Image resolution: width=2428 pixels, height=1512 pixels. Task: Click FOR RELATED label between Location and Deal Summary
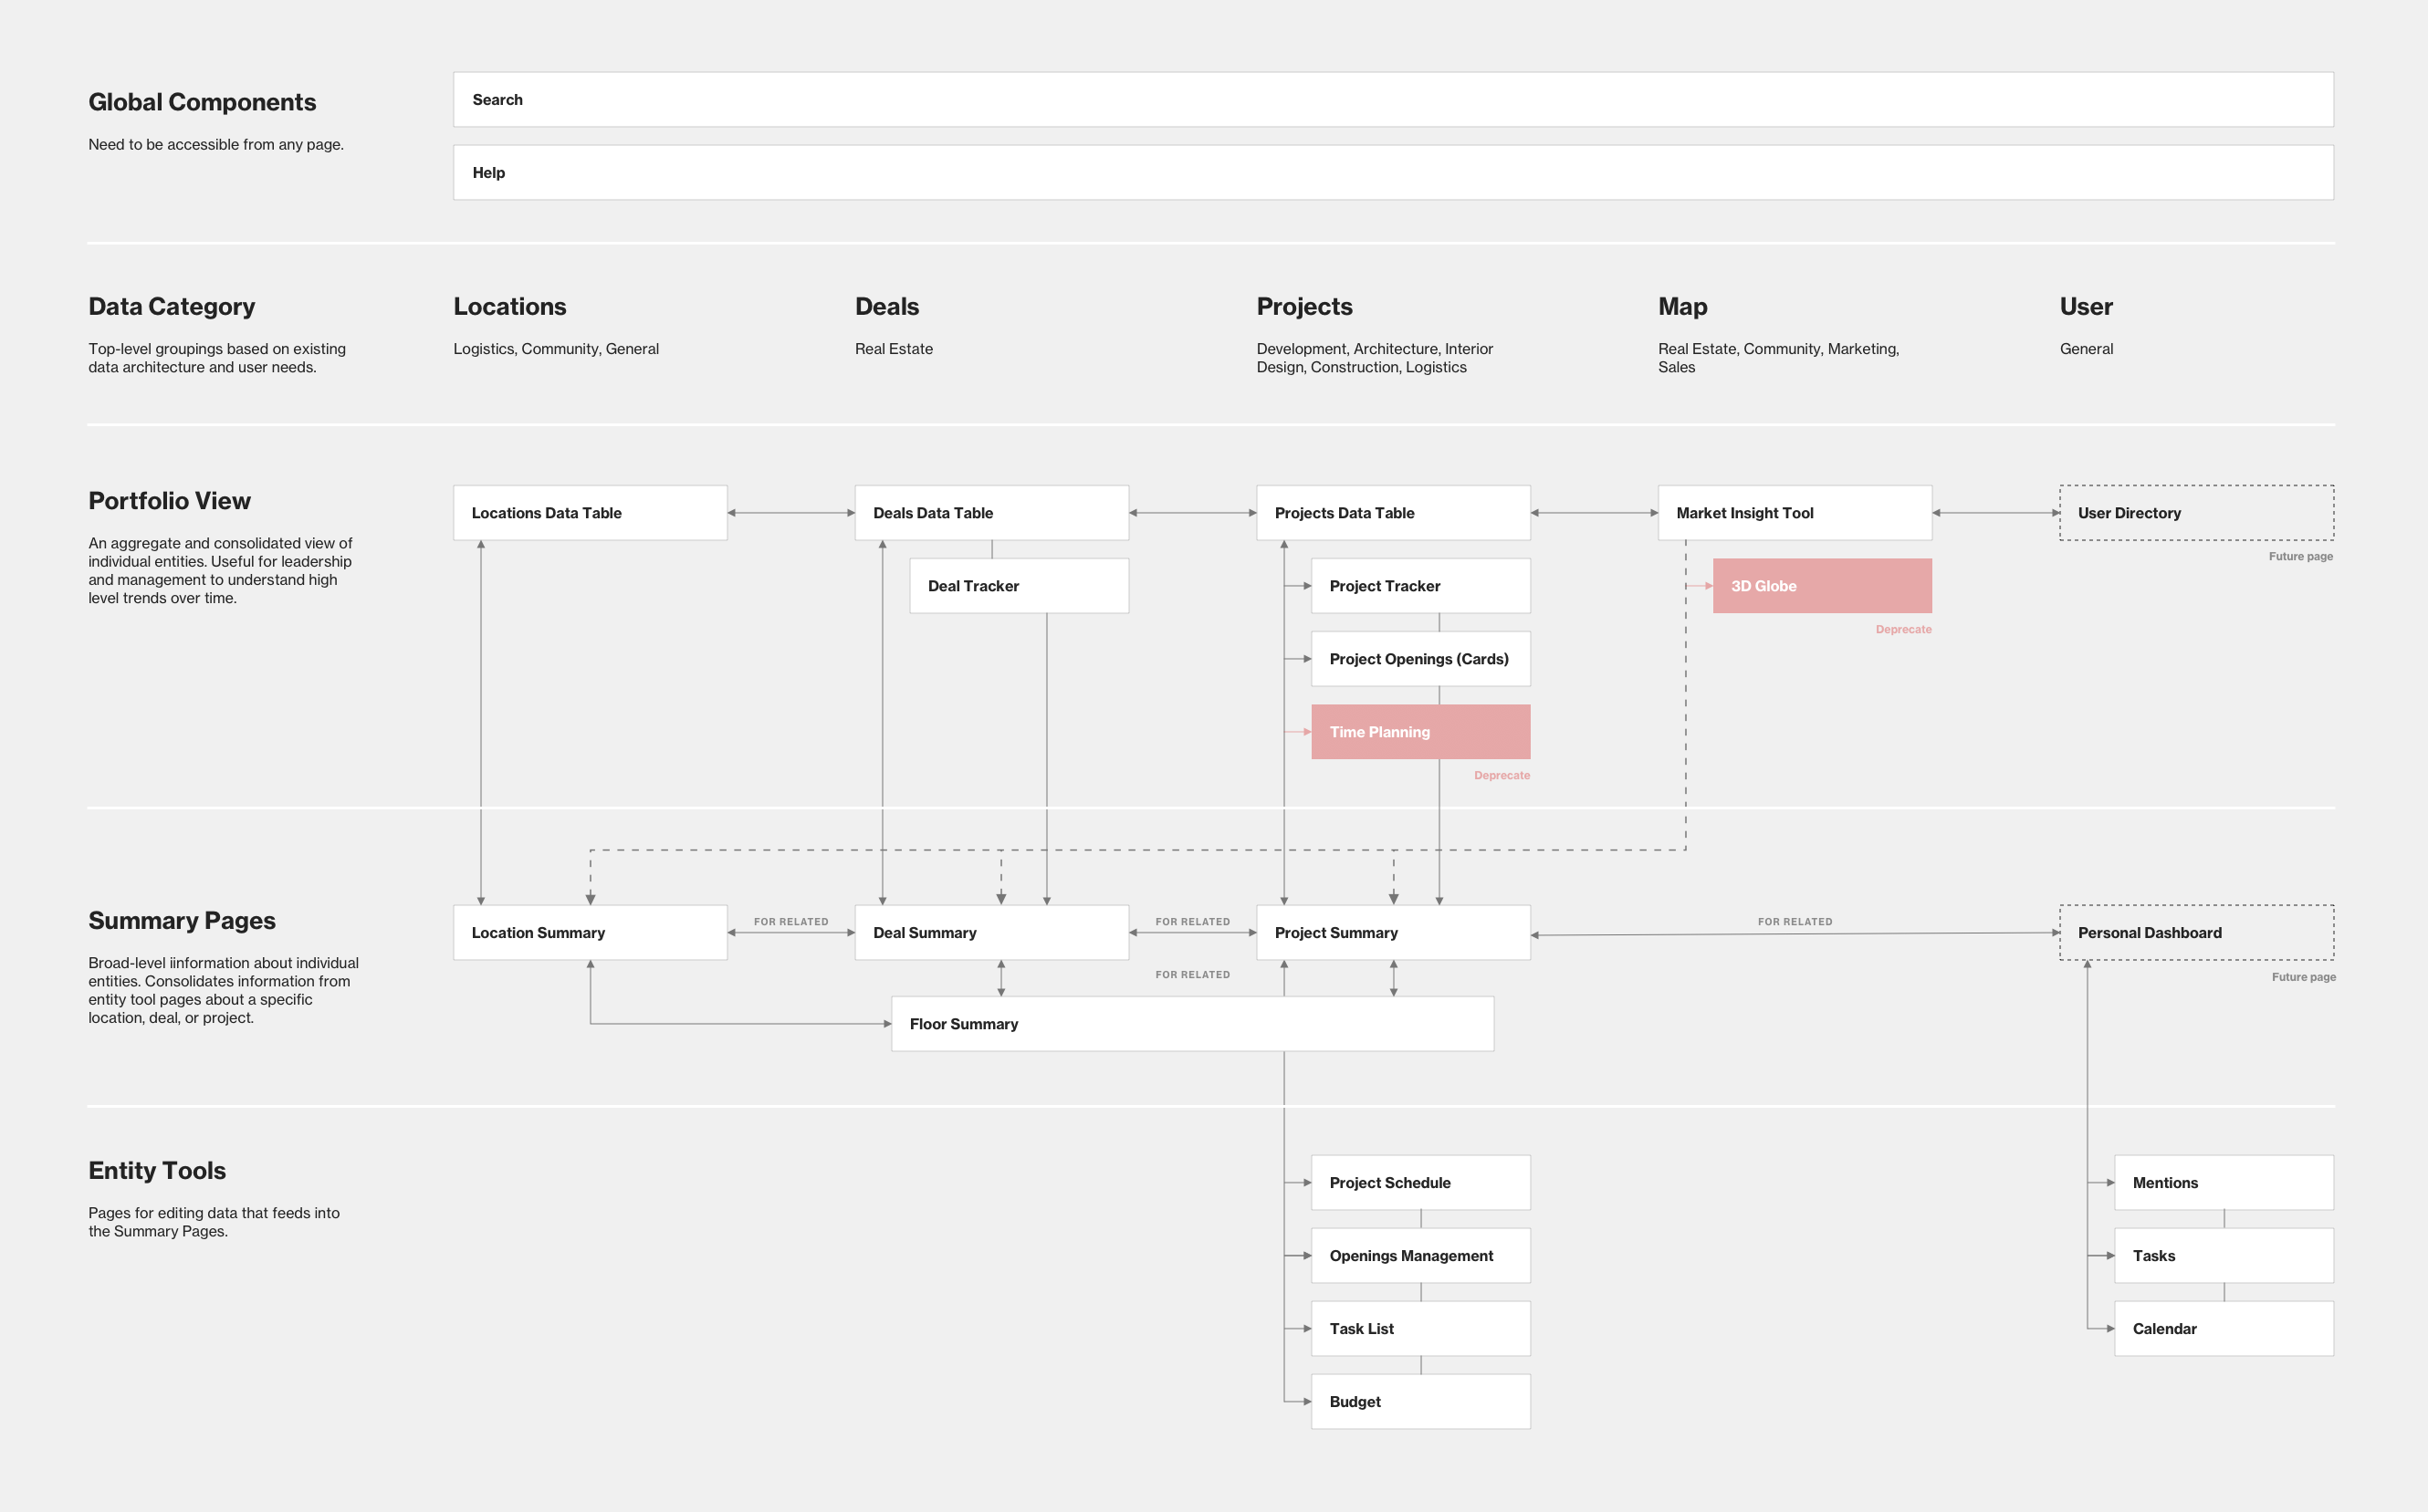pyautogui.click(x=791, y=922)
